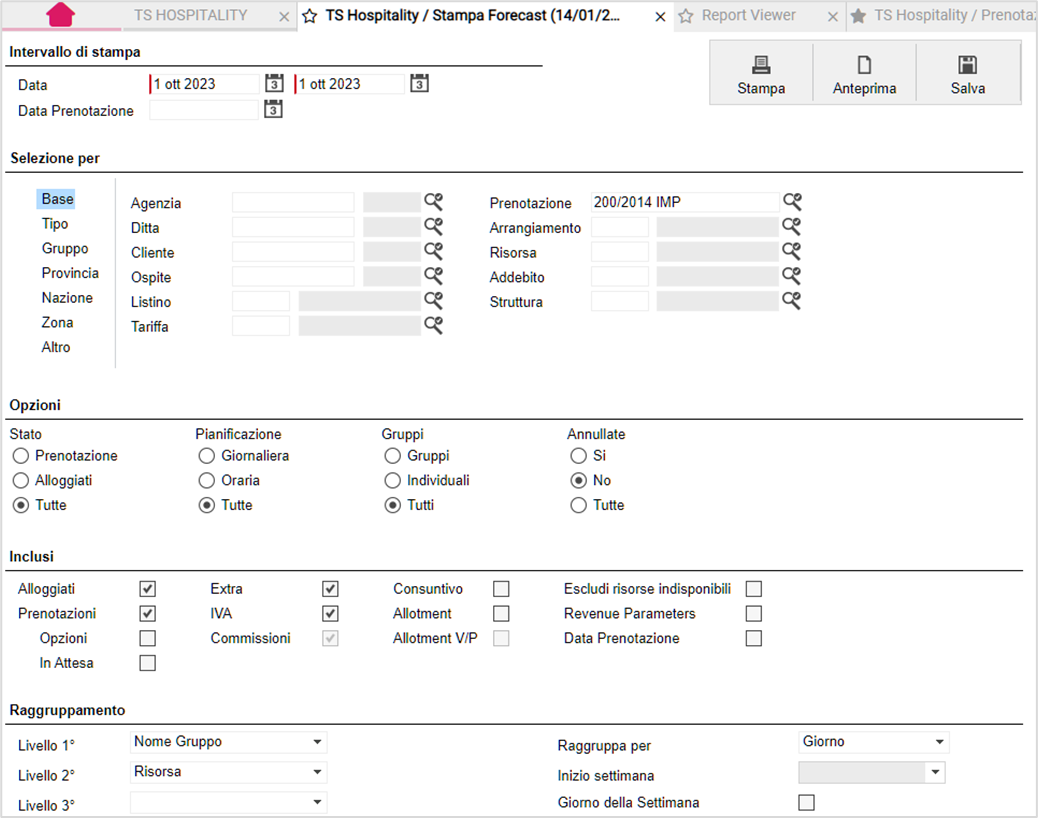Star the Stampa Forecast tab favorite

point(309,16)
